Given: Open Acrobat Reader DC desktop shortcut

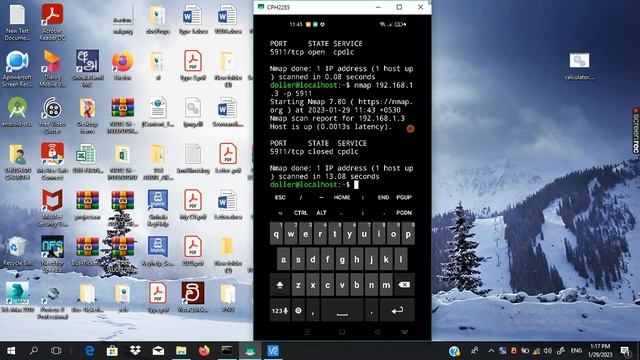Looking at the screenshot, I should (52, 22).
